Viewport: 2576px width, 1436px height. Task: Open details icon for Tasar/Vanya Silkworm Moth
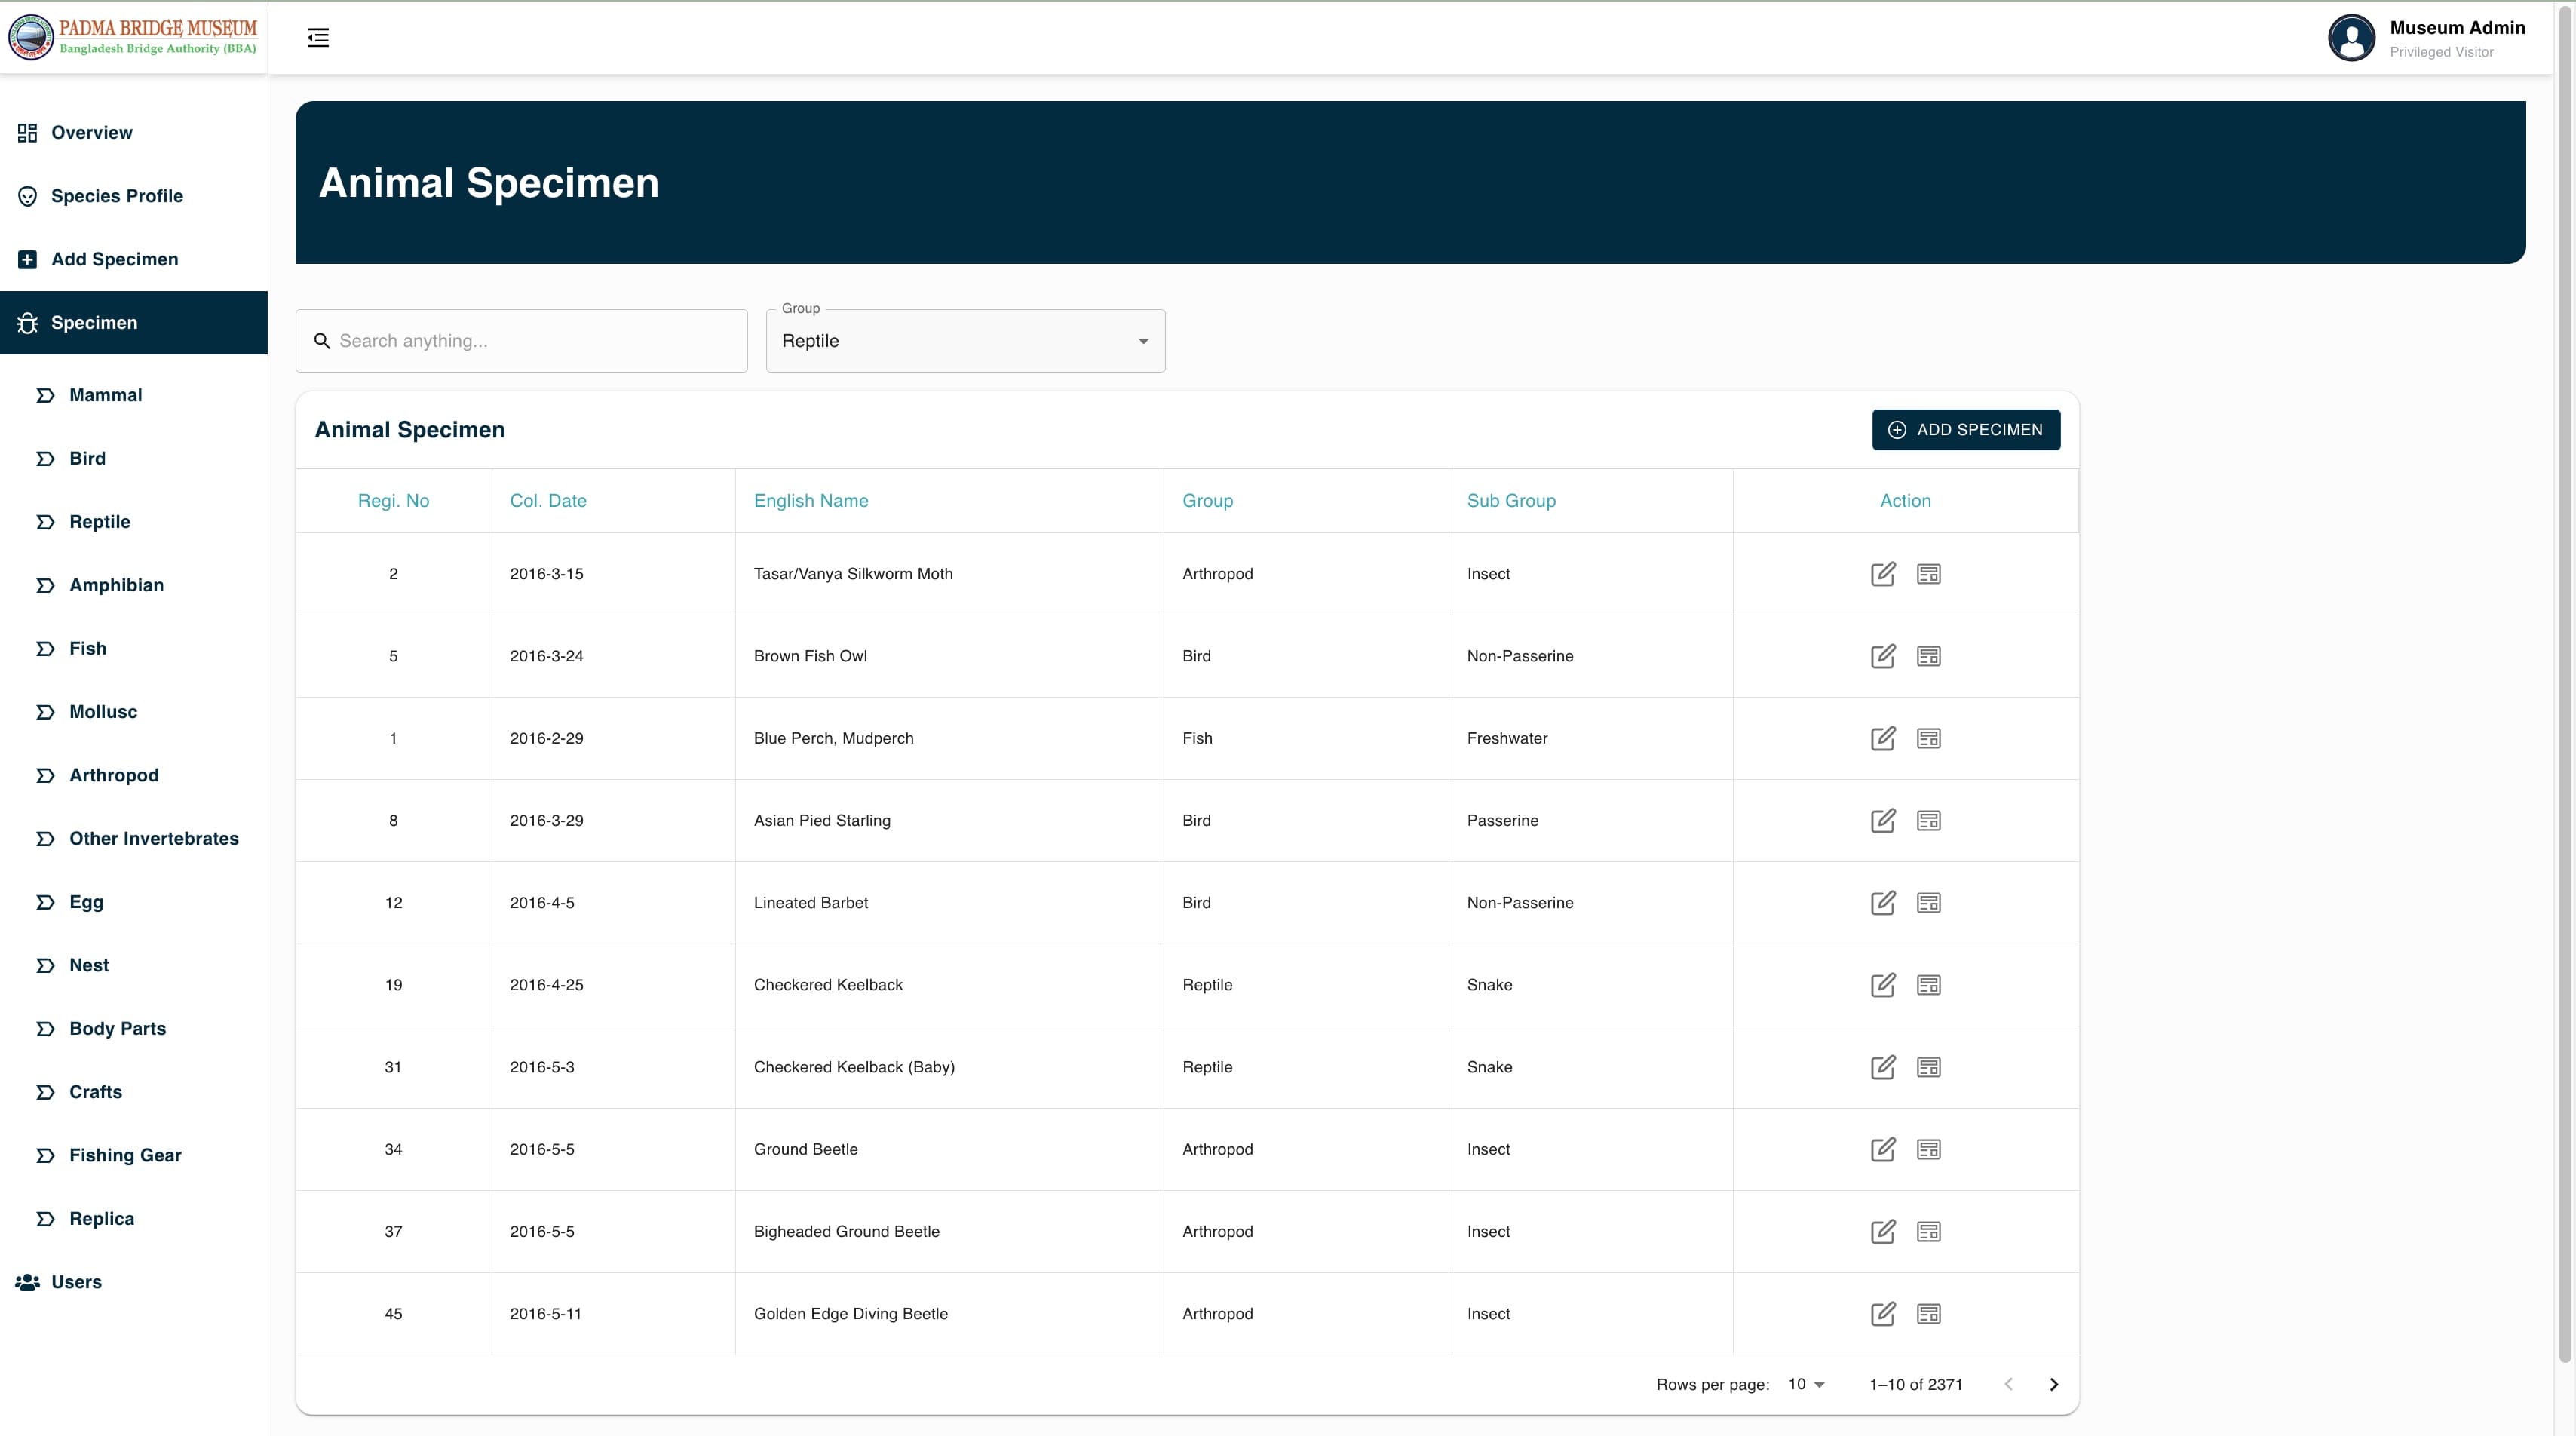[x=1928, y=574]
